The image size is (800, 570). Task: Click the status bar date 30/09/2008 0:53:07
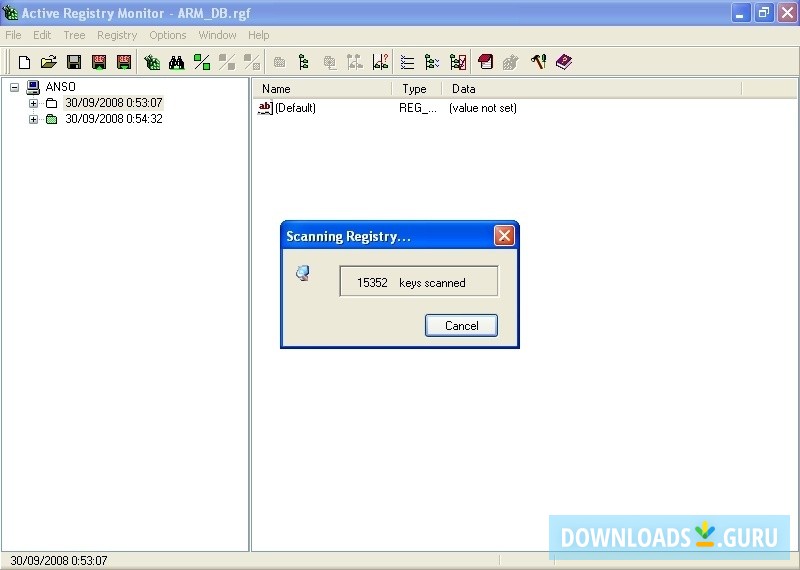59,561
